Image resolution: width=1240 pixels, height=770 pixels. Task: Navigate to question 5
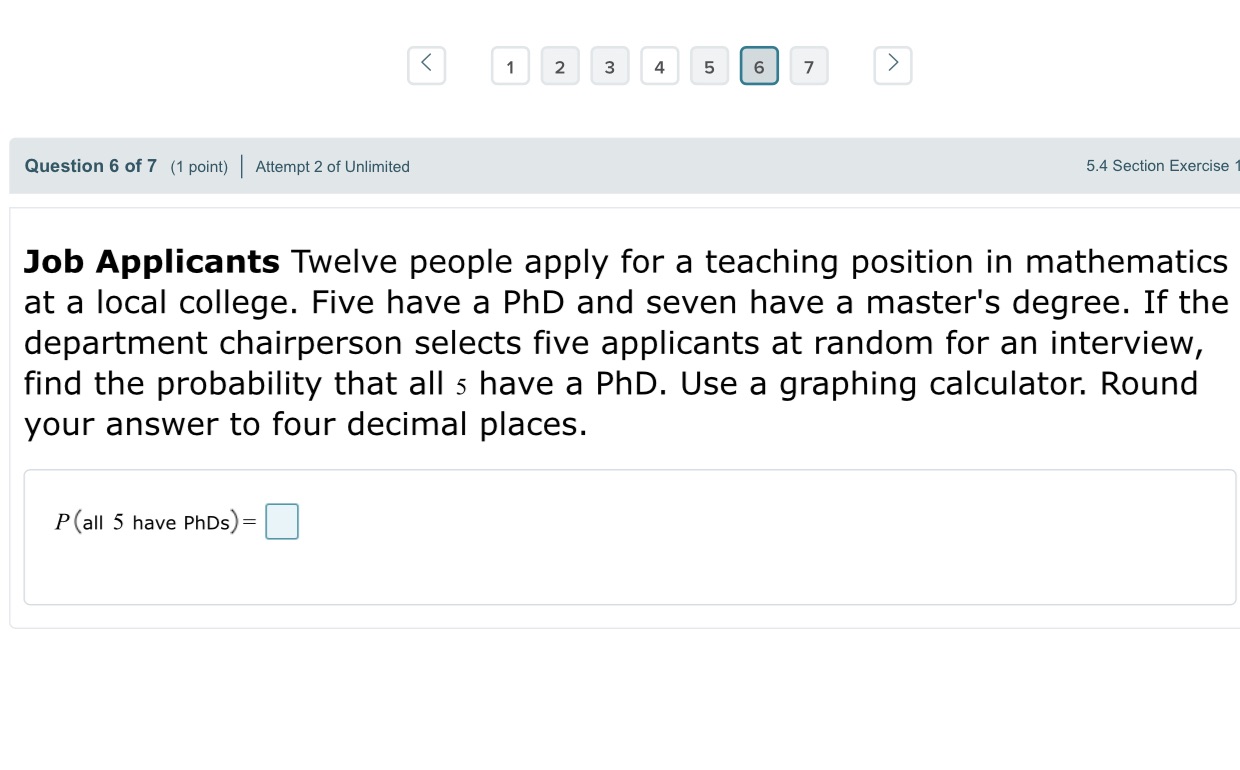click(x=710, y=66)
